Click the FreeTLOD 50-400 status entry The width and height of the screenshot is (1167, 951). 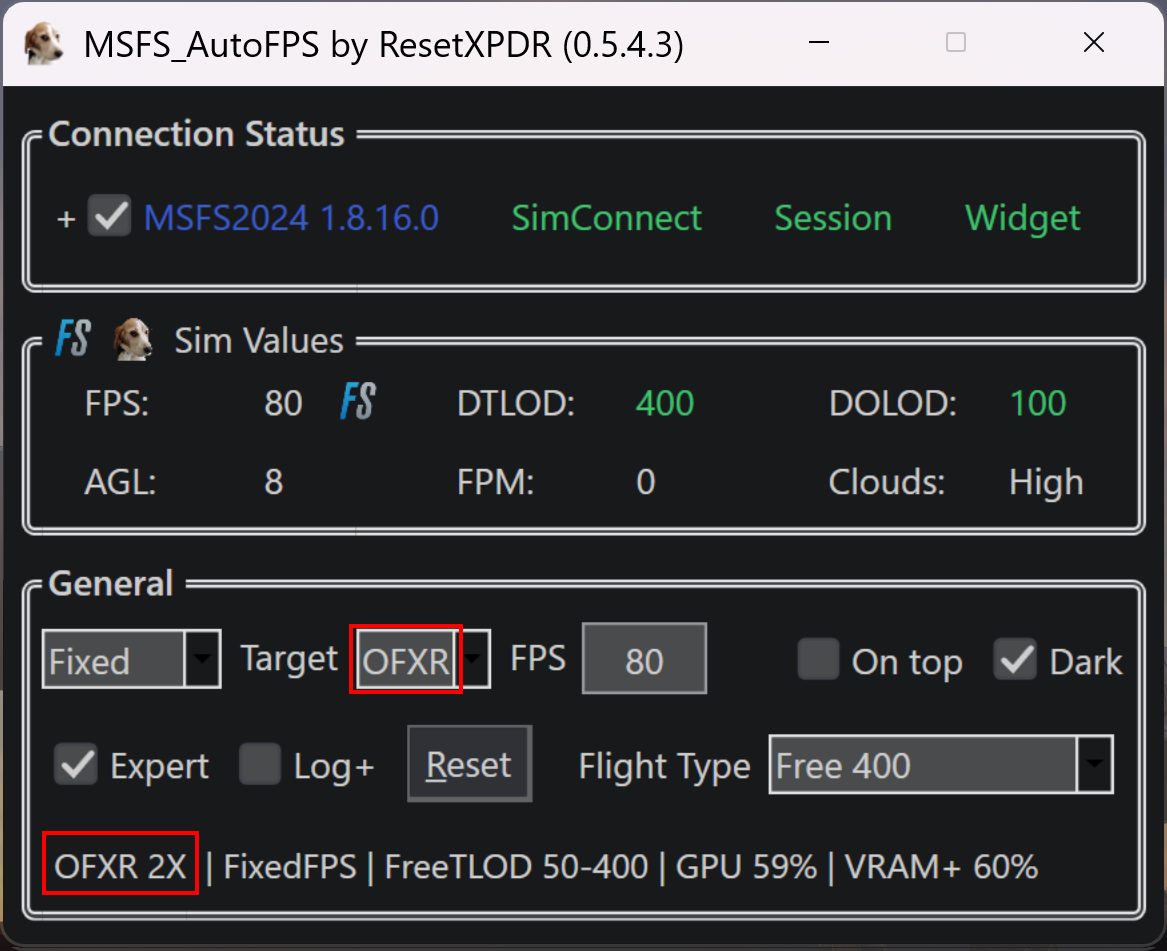[516, 866]
